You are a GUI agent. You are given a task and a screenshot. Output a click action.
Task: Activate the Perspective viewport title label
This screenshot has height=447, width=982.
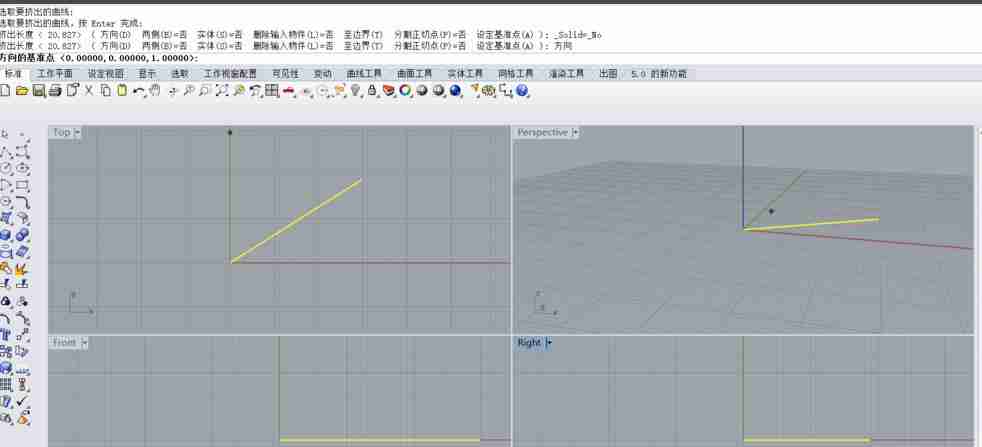(x=542, y=132)
